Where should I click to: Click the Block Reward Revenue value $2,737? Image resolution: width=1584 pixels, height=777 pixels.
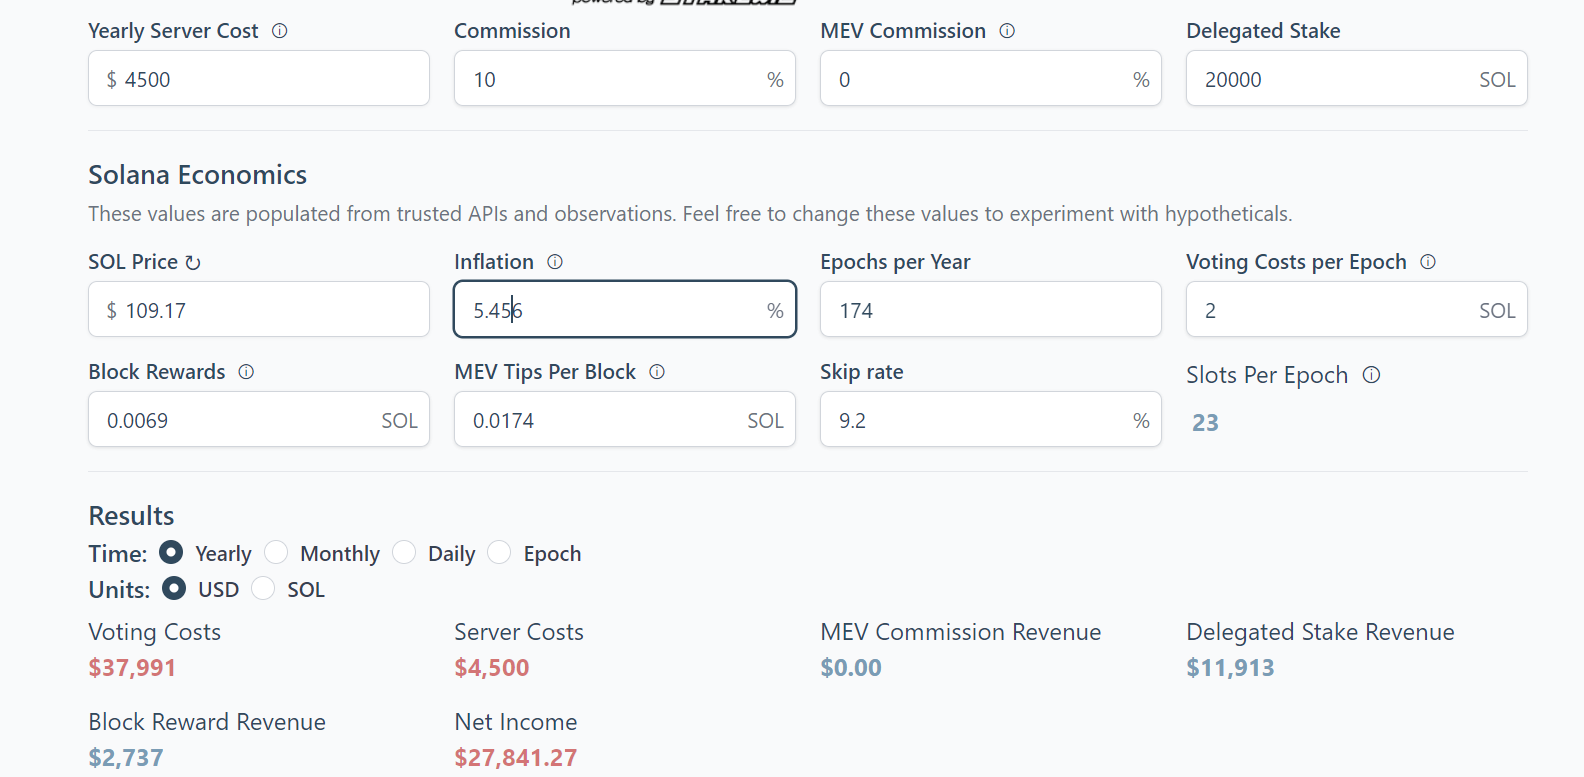click(126, 758)
